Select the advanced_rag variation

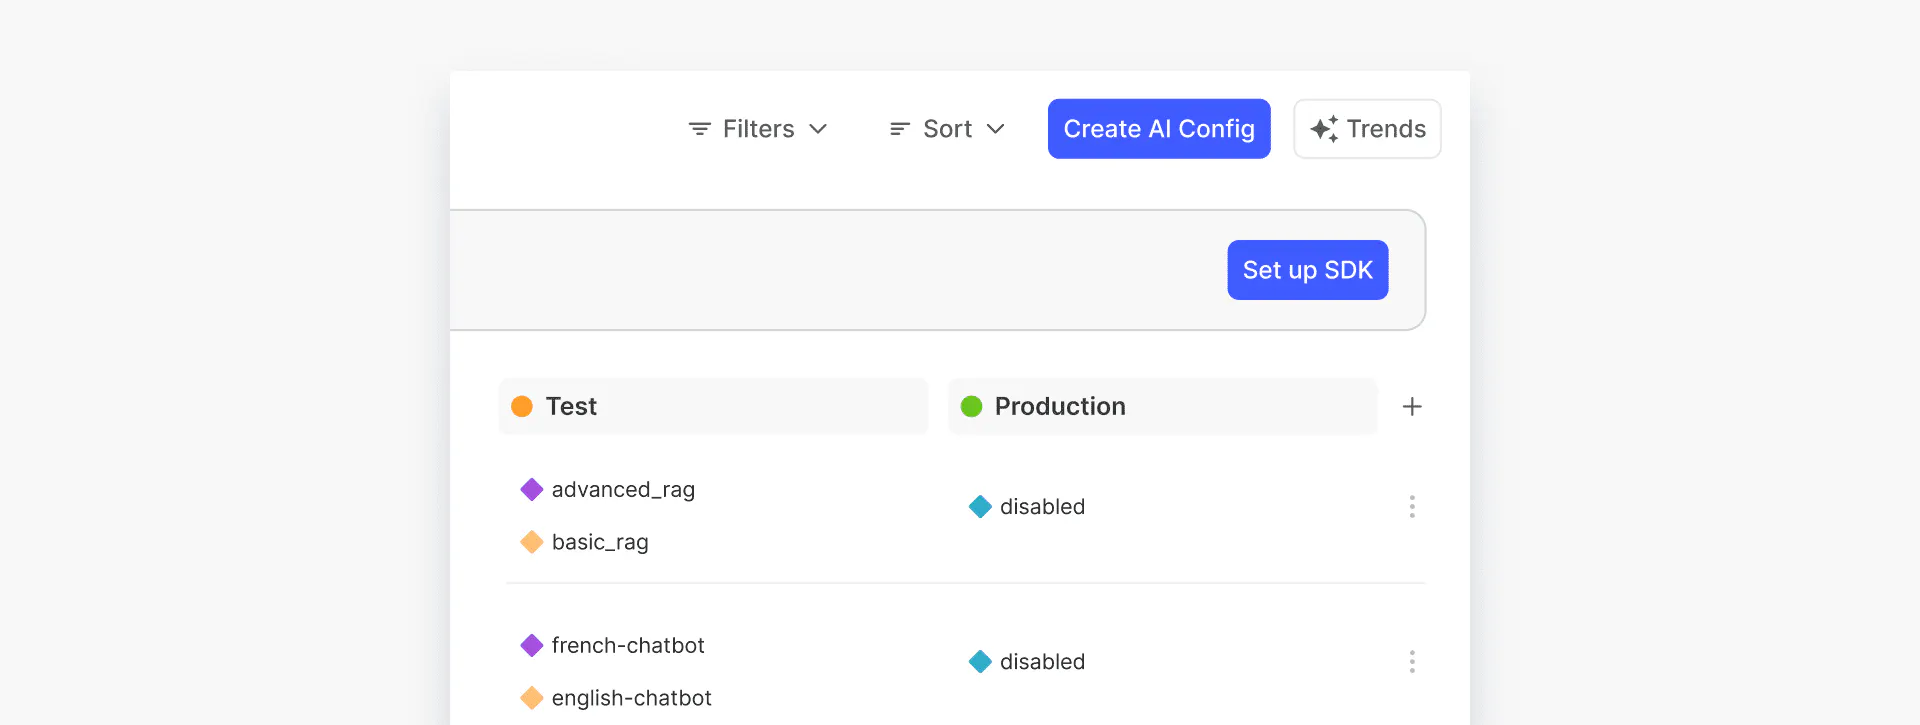tap(623, 490)
